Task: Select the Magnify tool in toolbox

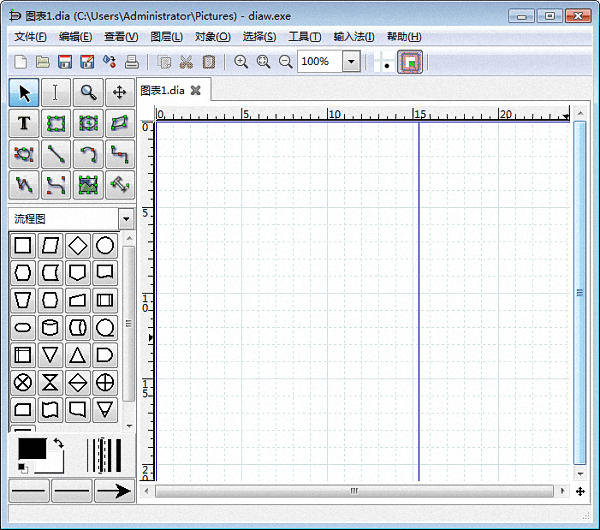Action: click(88, 93)
